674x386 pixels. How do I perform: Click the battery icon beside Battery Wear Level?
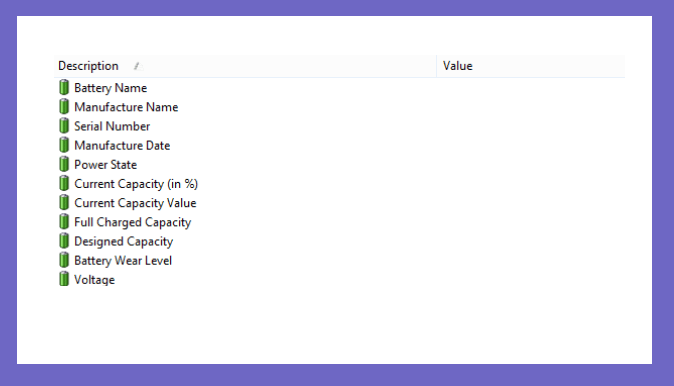click(x=64, y=260)
